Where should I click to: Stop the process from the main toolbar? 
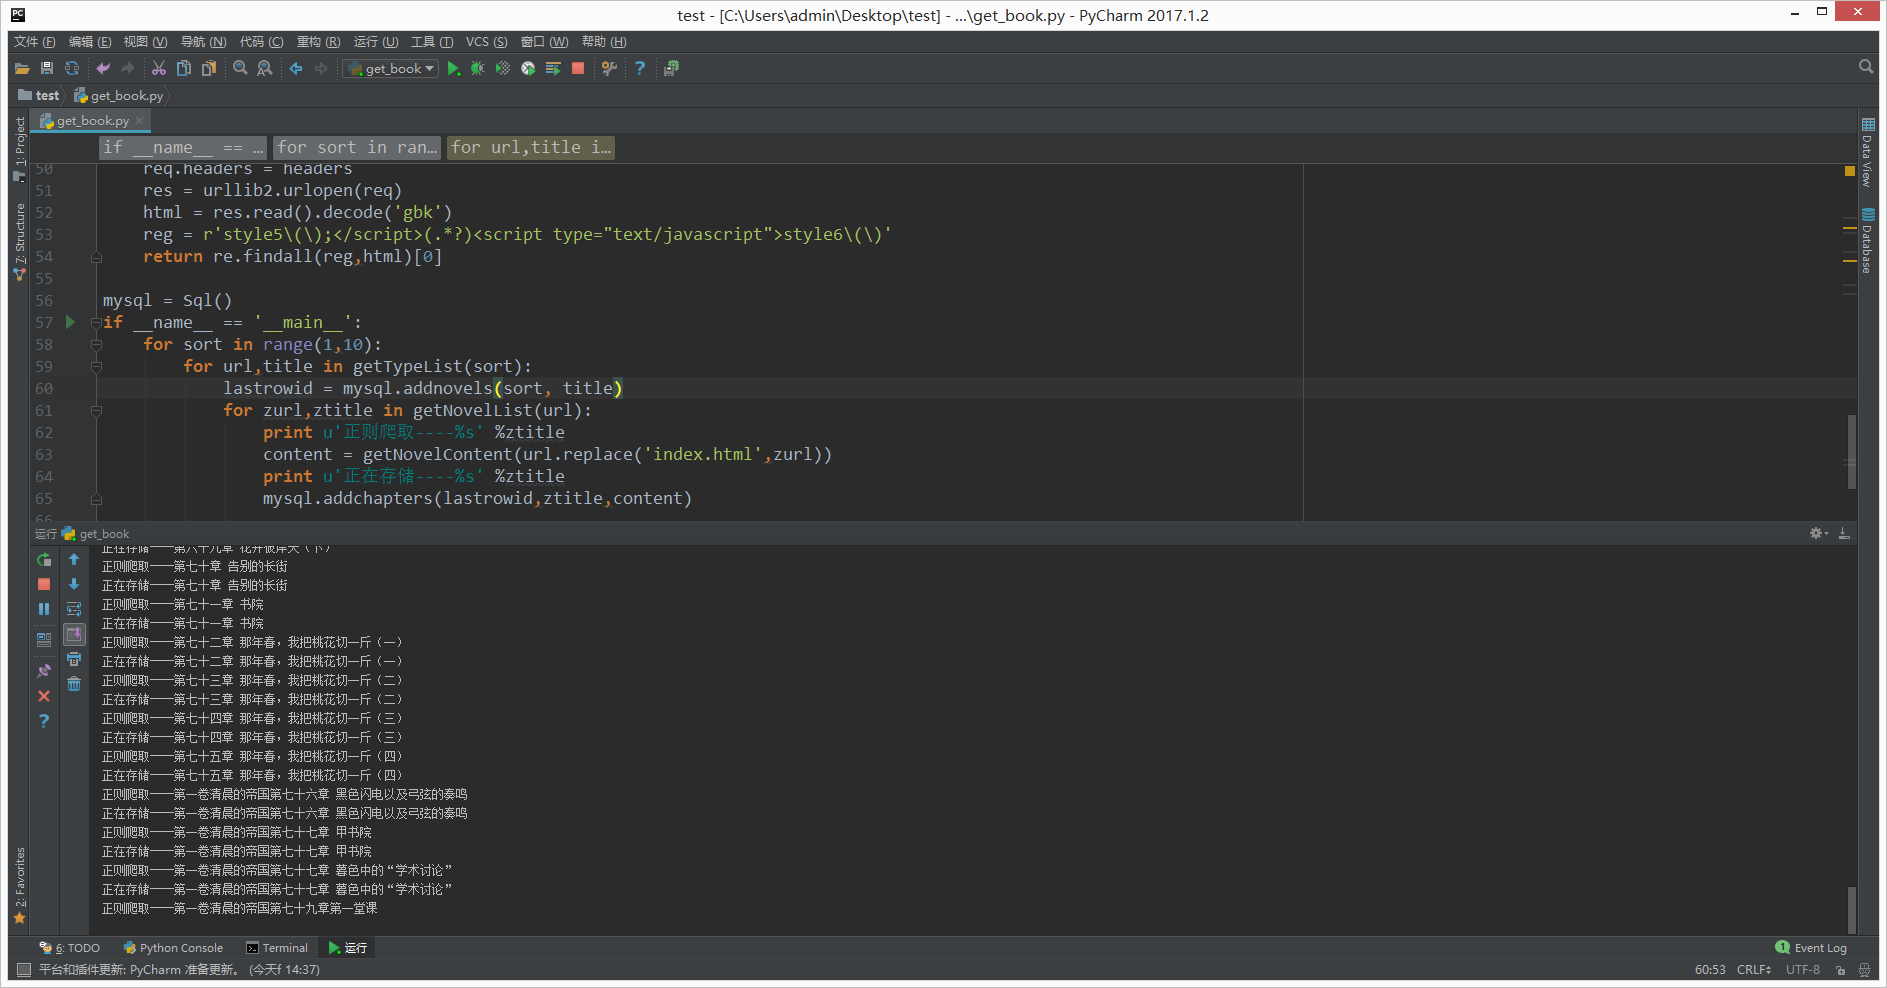point(578,68)
